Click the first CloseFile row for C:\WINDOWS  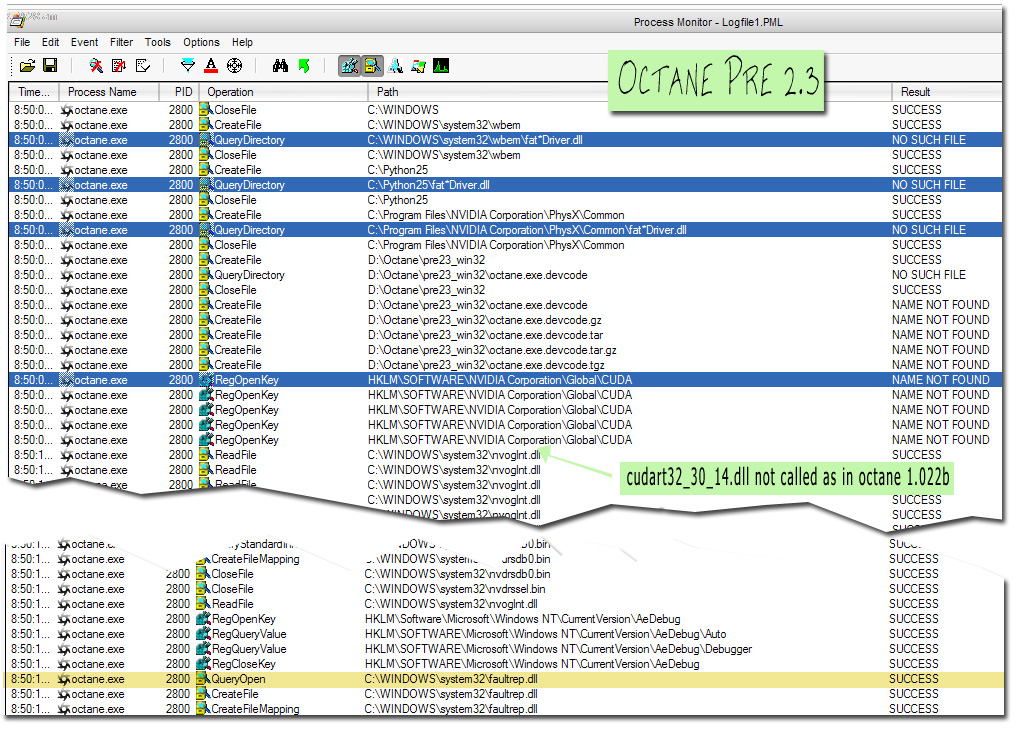coord(505,109)
